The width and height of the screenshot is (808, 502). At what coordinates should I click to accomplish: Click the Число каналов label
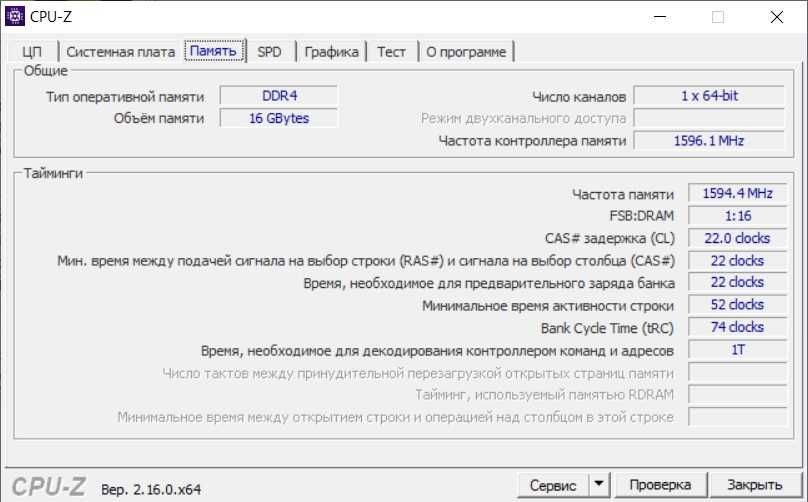(579, 97)
